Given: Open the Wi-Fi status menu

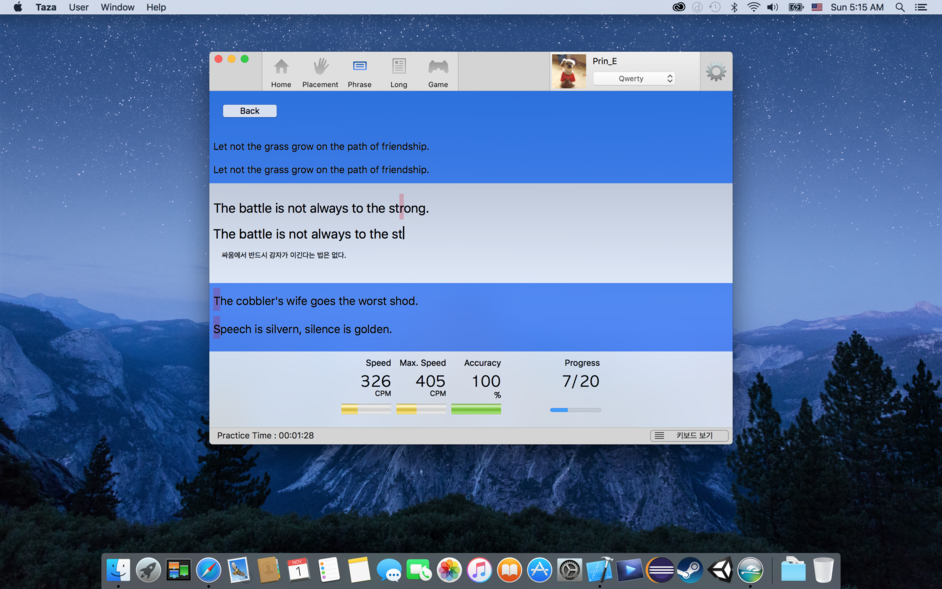Looking at the screenshot, I should point(753,7).
